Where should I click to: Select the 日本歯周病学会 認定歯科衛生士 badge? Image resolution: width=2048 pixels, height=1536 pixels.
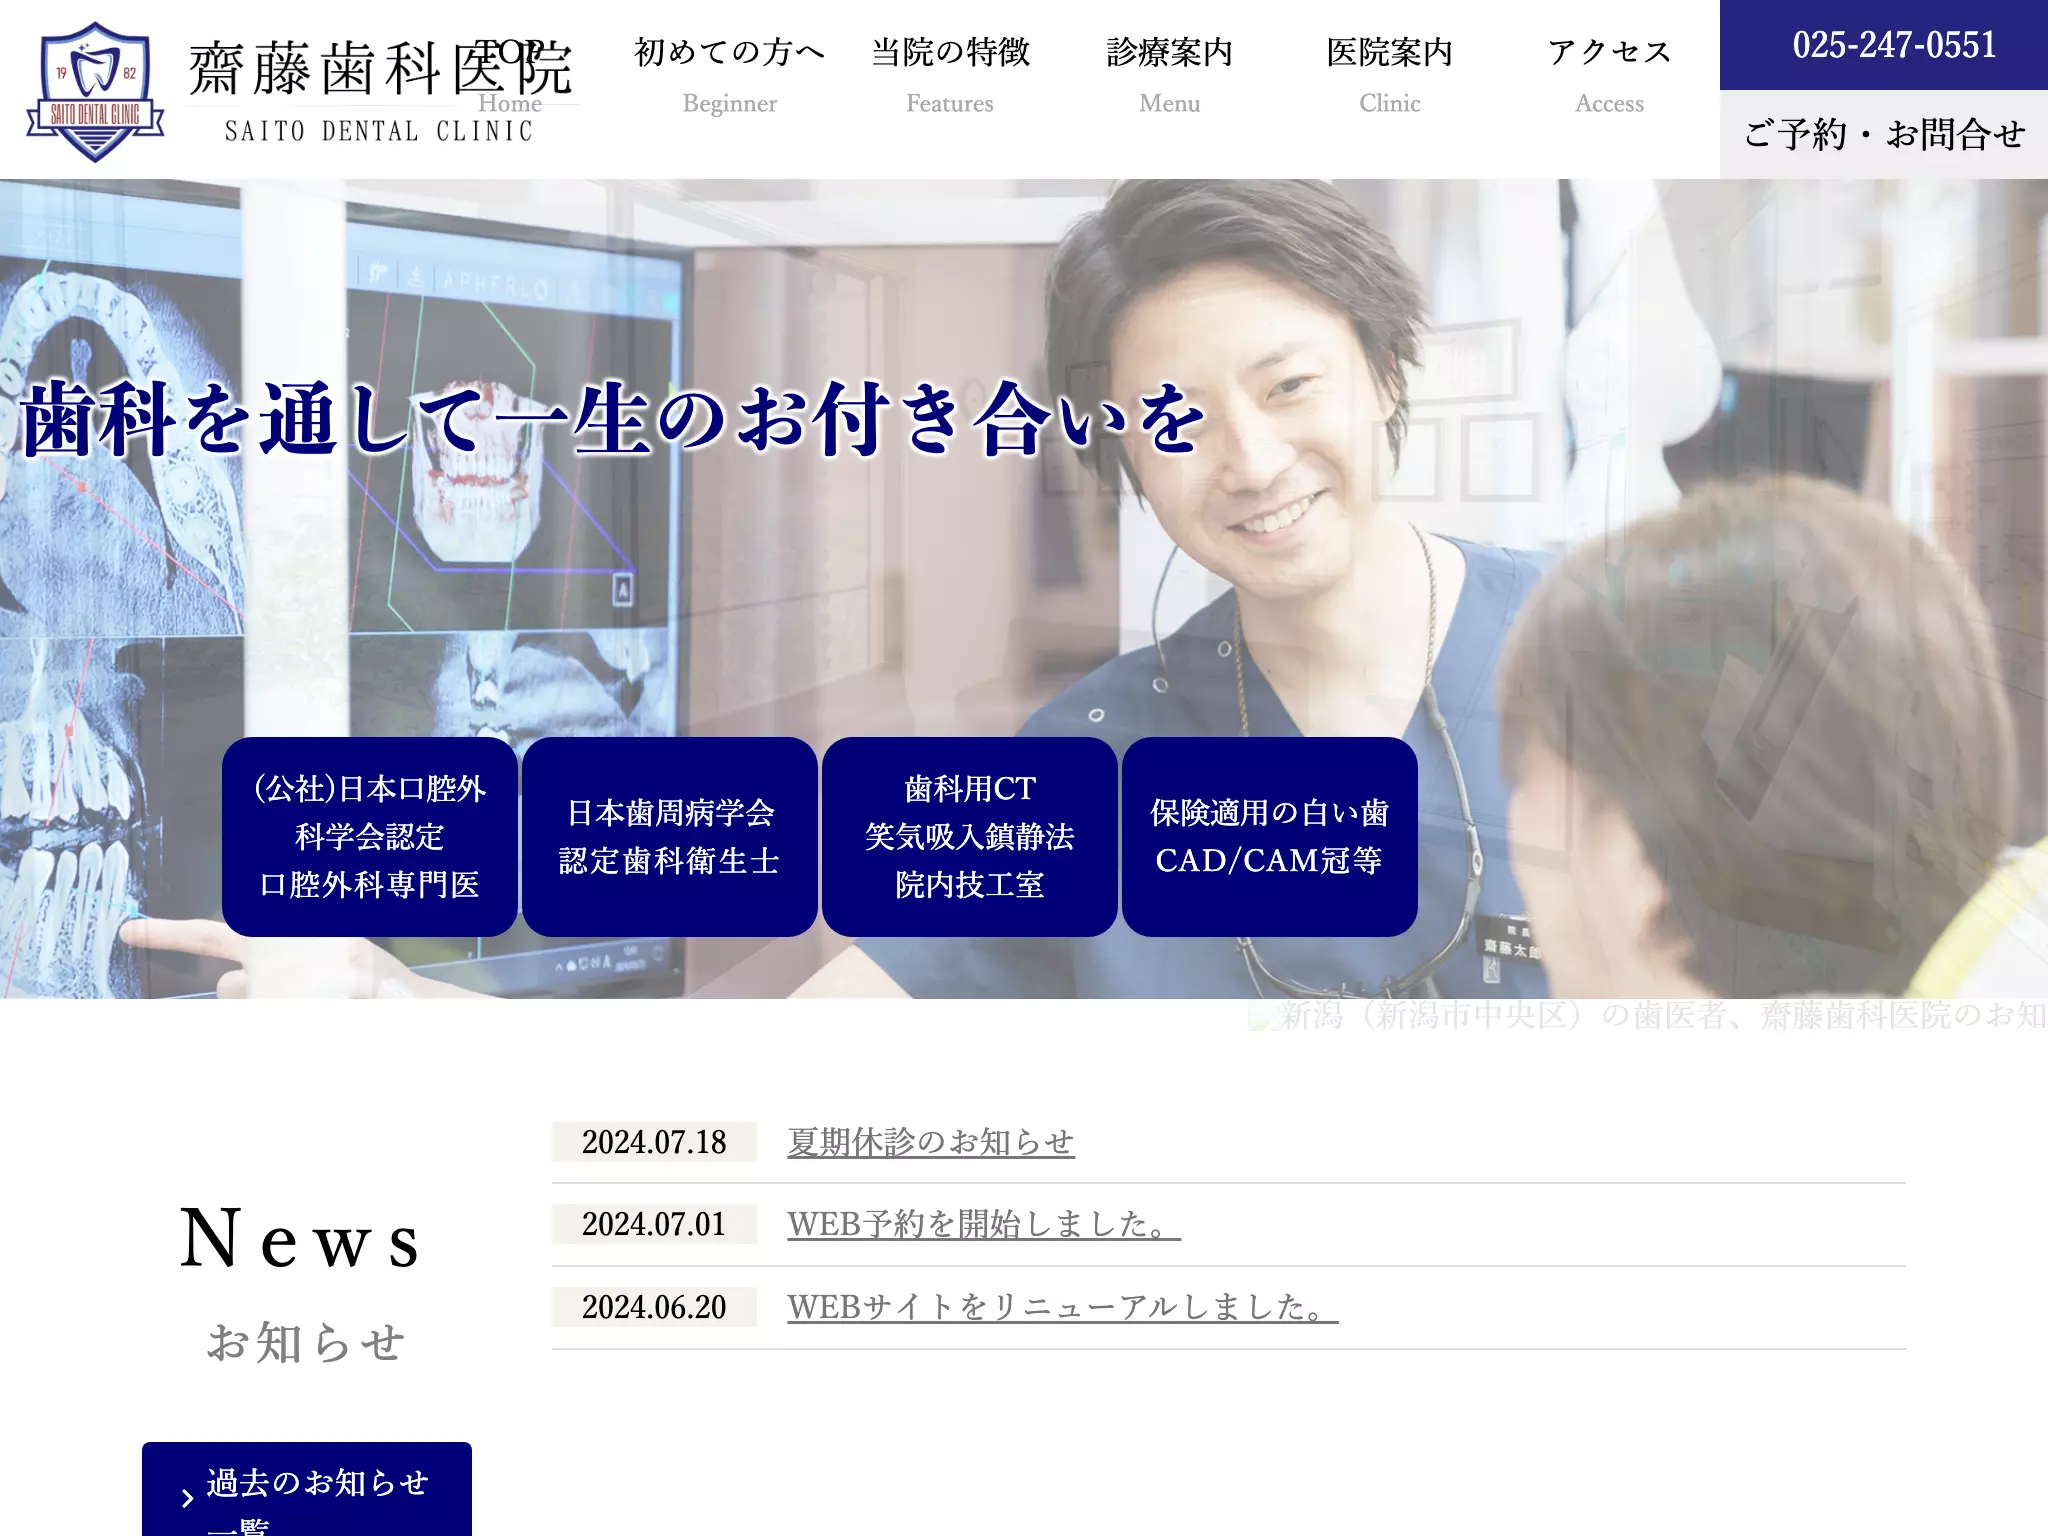[x=670, y=837]
